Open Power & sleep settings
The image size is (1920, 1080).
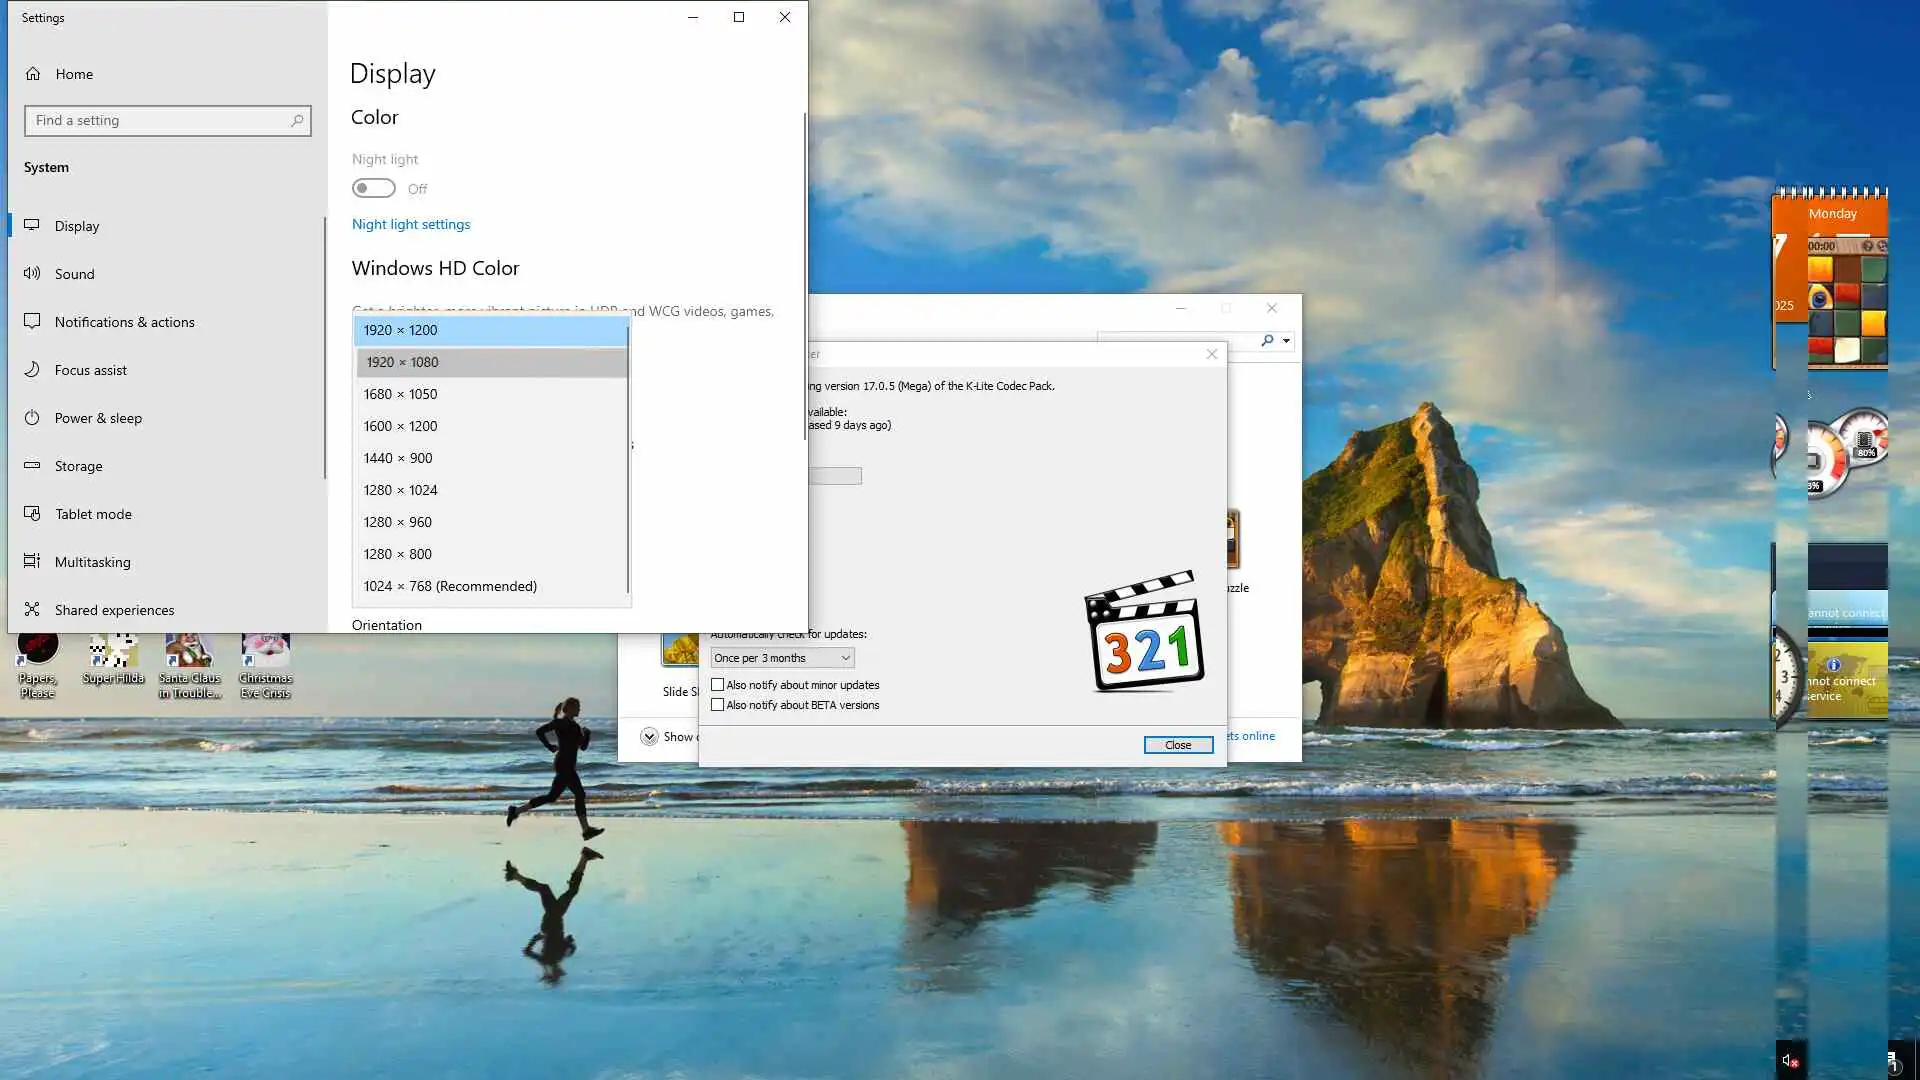[x=98, y=418]
